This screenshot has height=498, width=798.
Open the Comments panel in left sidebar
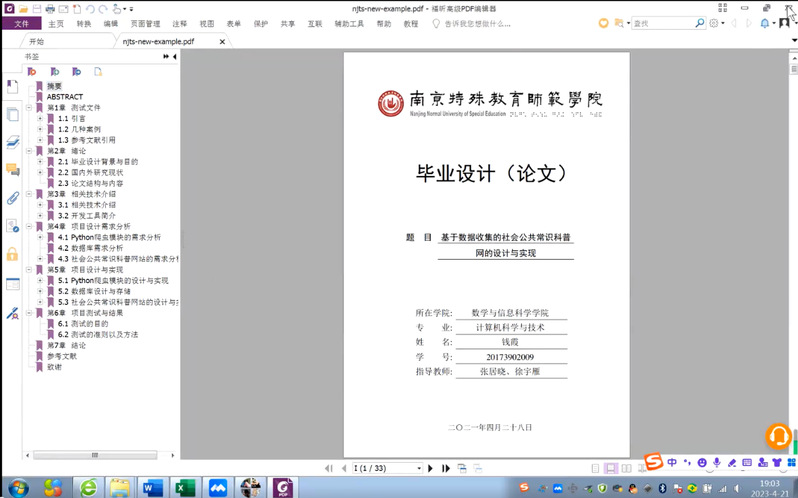click(x=12, y=170)
